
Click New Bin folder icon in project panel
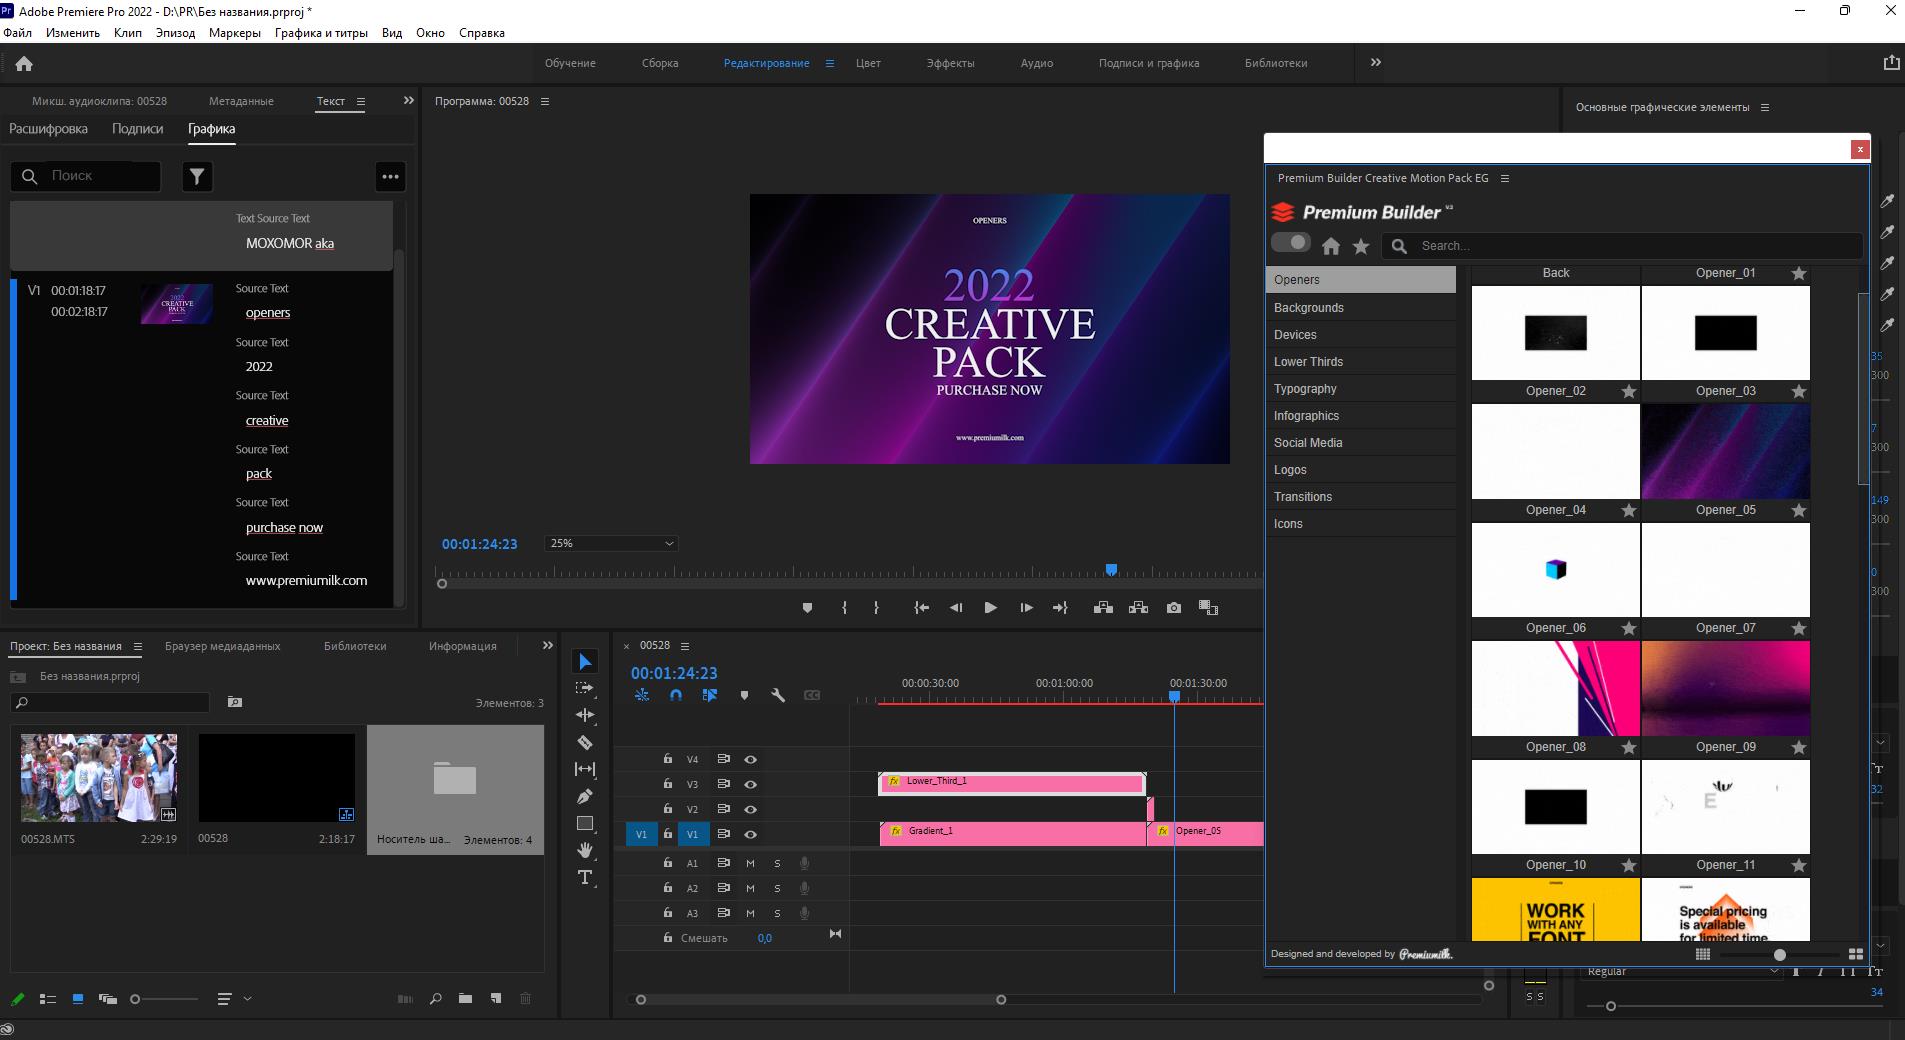[x=465, y=998]
